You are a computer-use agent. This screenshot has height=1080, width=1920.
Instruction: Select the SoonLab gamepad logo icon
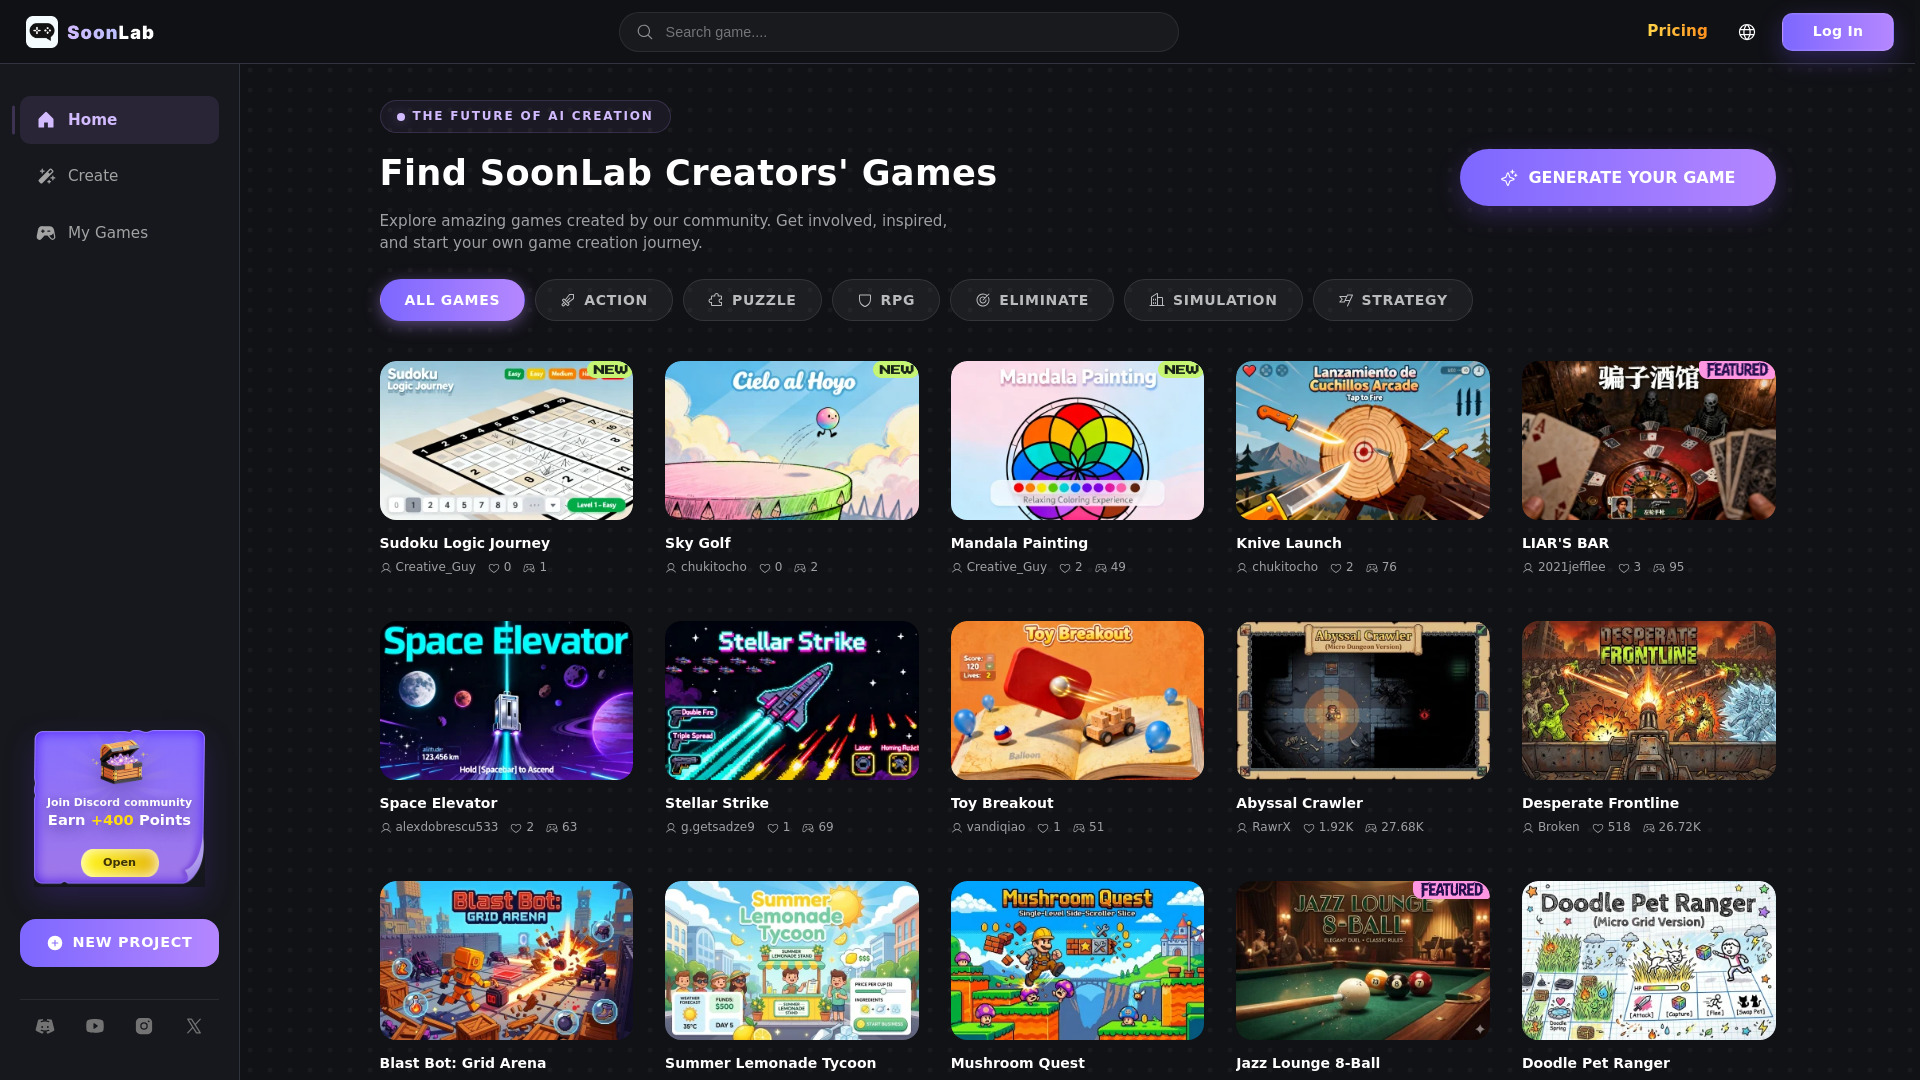42,31
